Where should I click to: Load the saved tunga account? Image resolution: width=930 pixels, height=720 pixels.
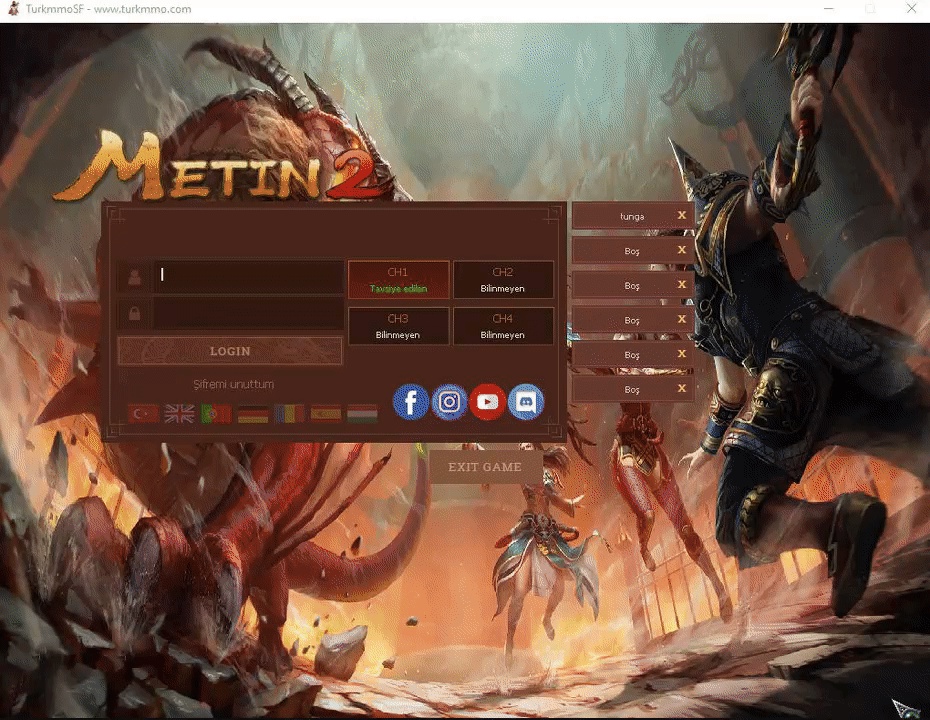(632, 216)
